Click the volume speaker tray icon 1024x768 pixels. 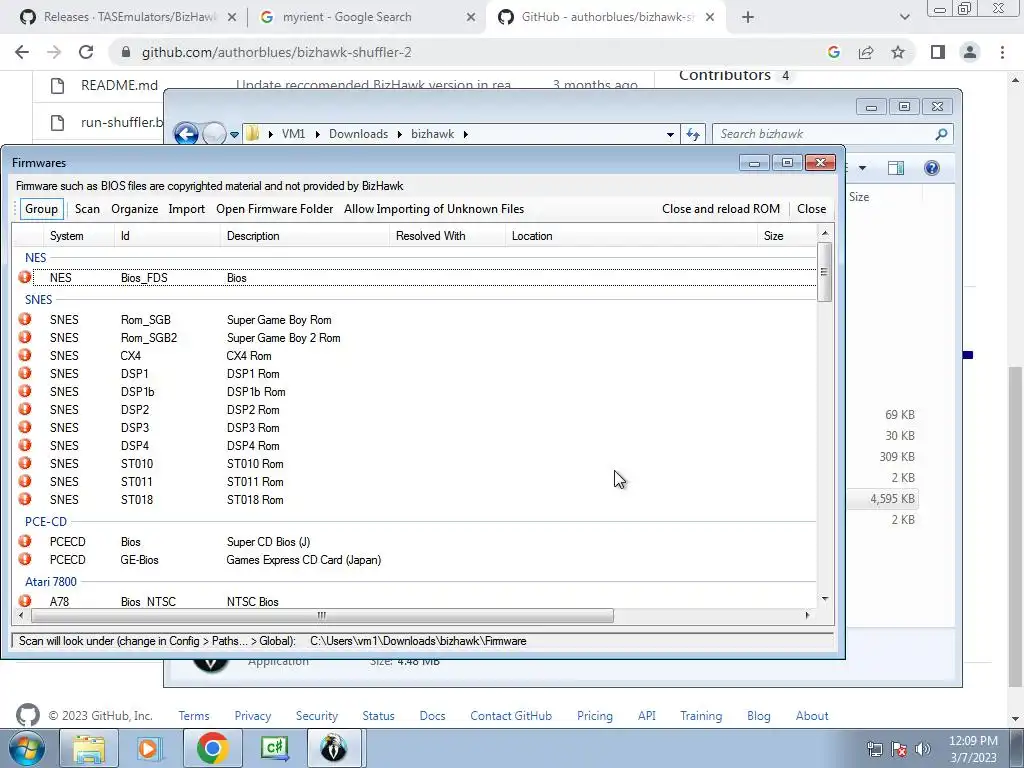pyautogui.click(x=923, y=749)
